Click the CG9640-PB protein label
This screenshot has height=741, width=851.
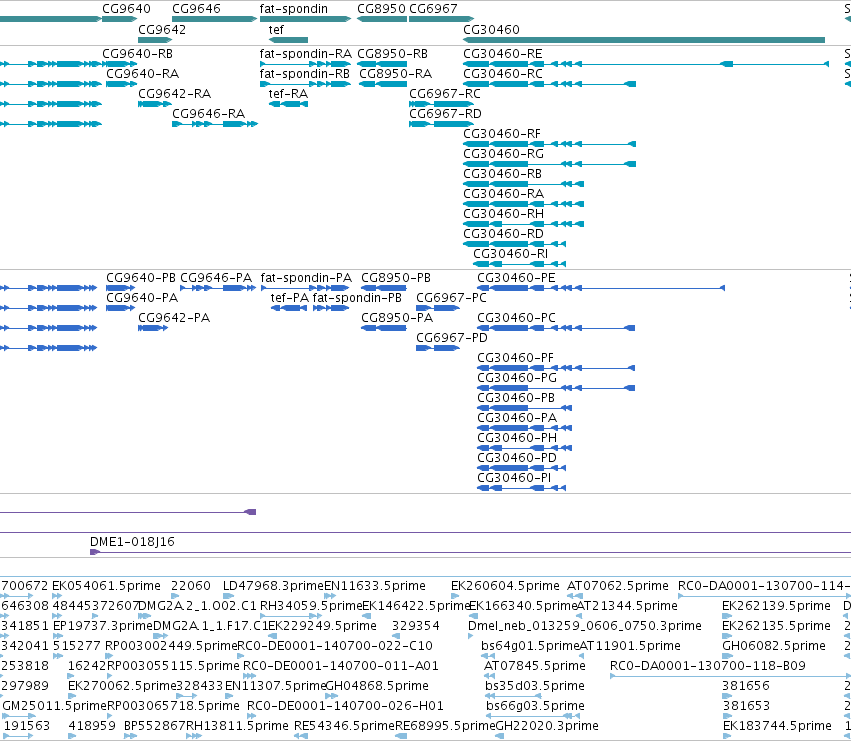click(141, 277)
